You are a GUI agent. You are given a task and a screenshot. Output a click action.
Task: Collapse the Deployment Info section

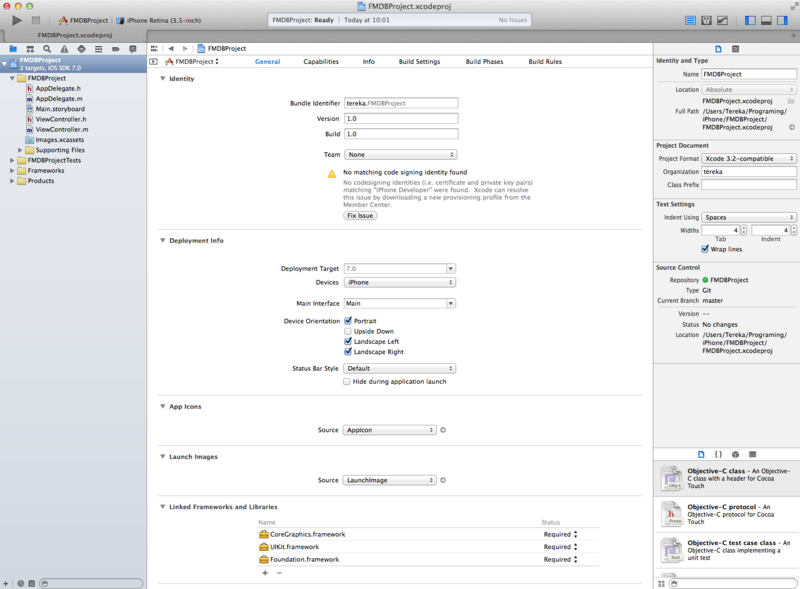163,240
